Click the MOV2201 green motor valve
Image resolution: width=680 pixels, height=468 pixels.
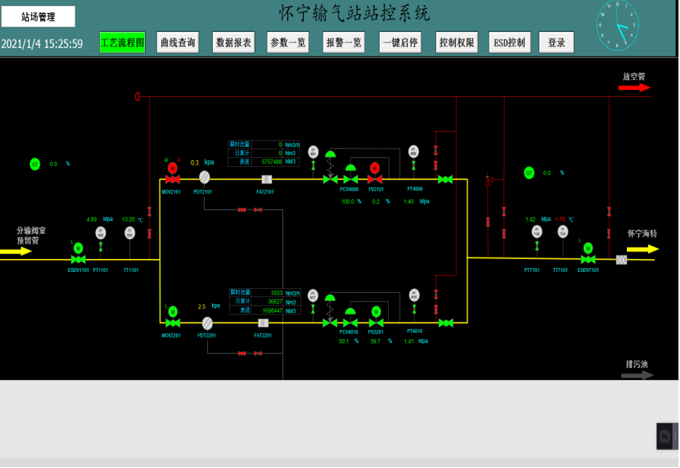tap(171, 311)
